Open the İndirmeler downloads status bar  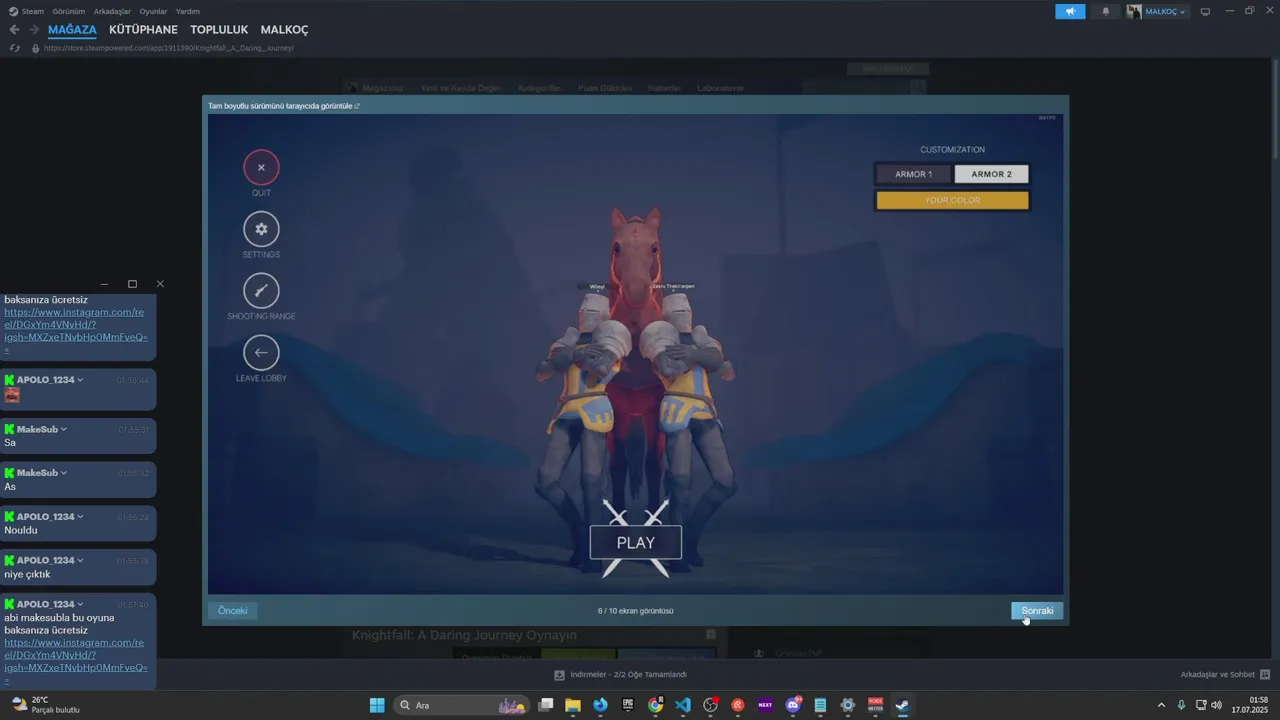[x=620, y=674]
